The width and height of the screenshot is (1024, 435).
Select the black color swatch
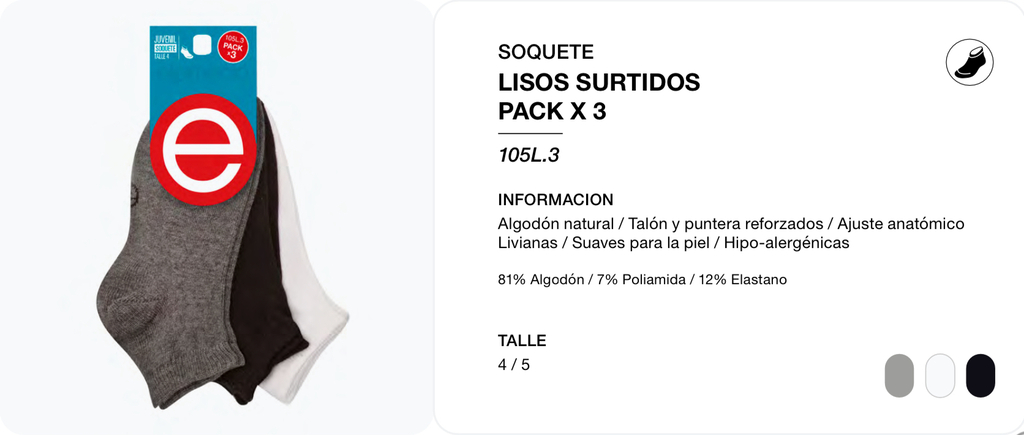980,376
